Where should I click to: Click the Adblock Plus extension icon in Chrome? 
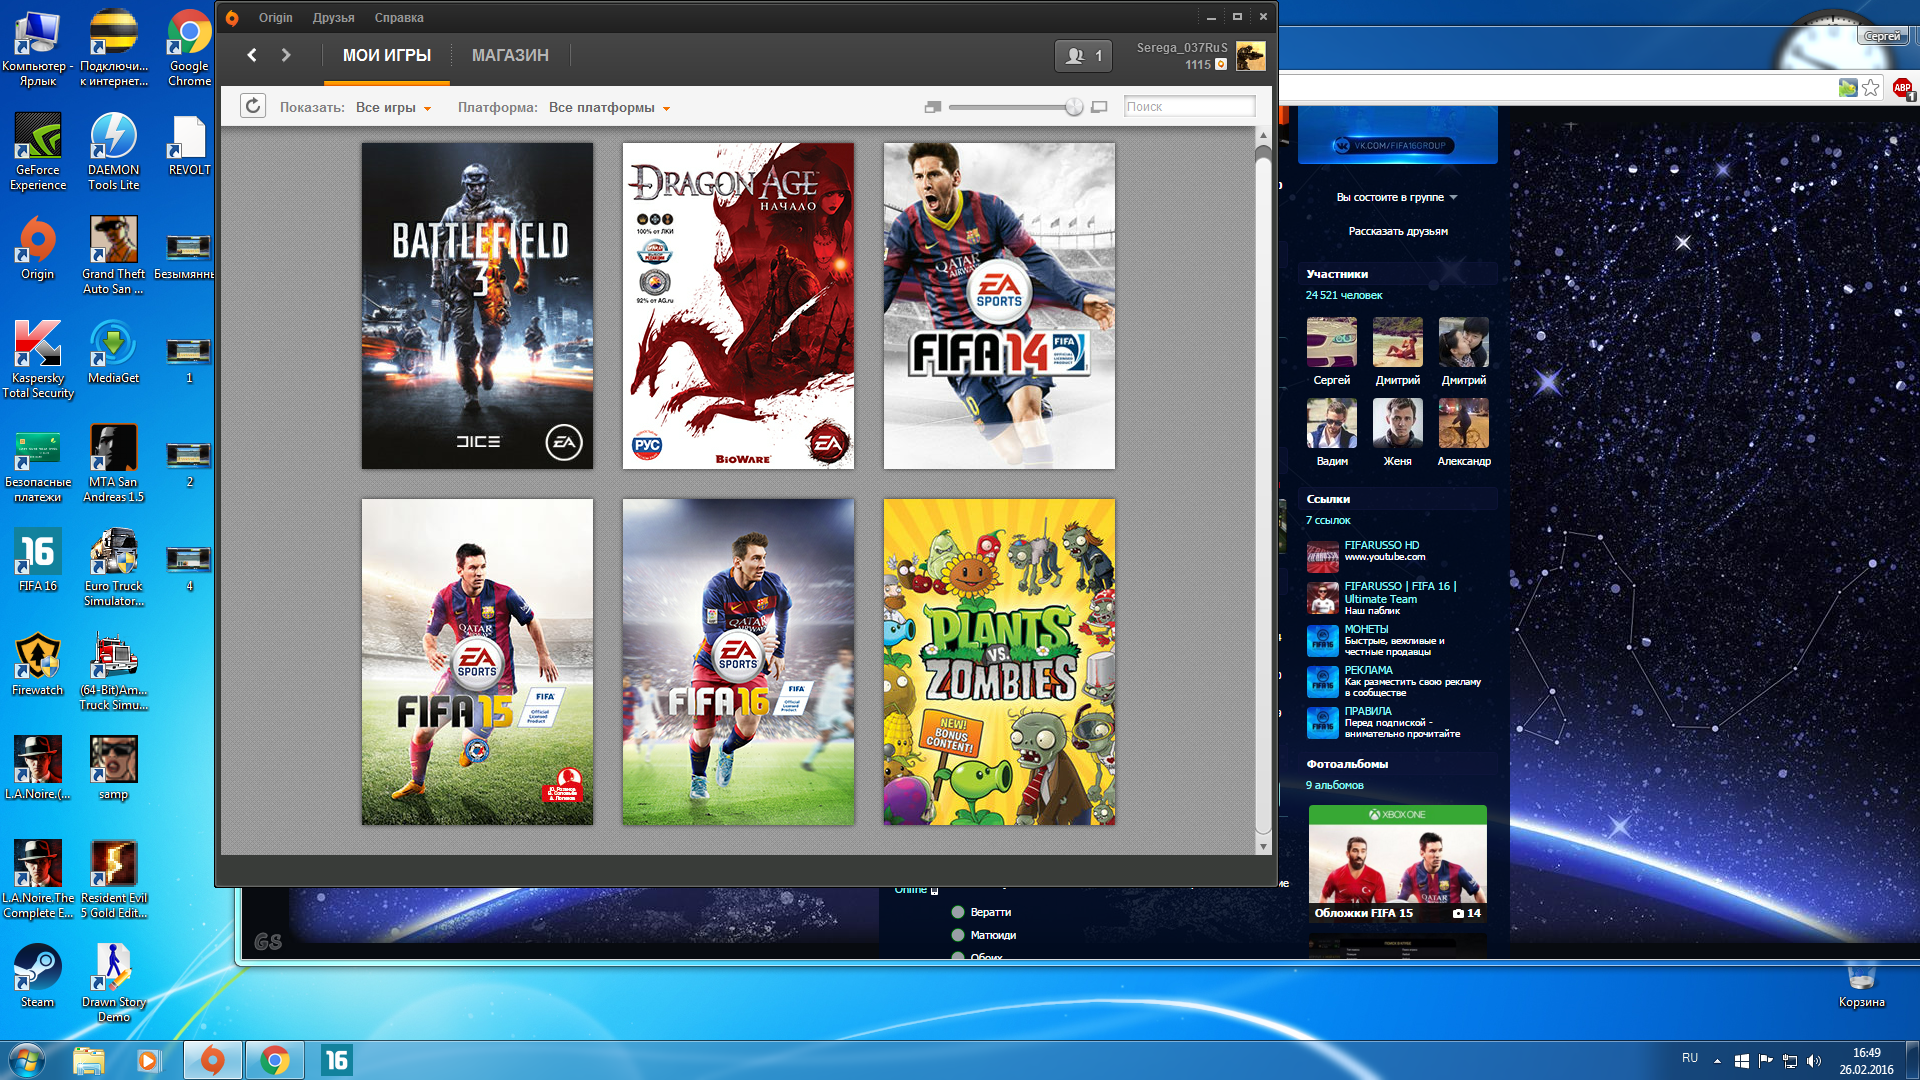tap(1901, 88)
